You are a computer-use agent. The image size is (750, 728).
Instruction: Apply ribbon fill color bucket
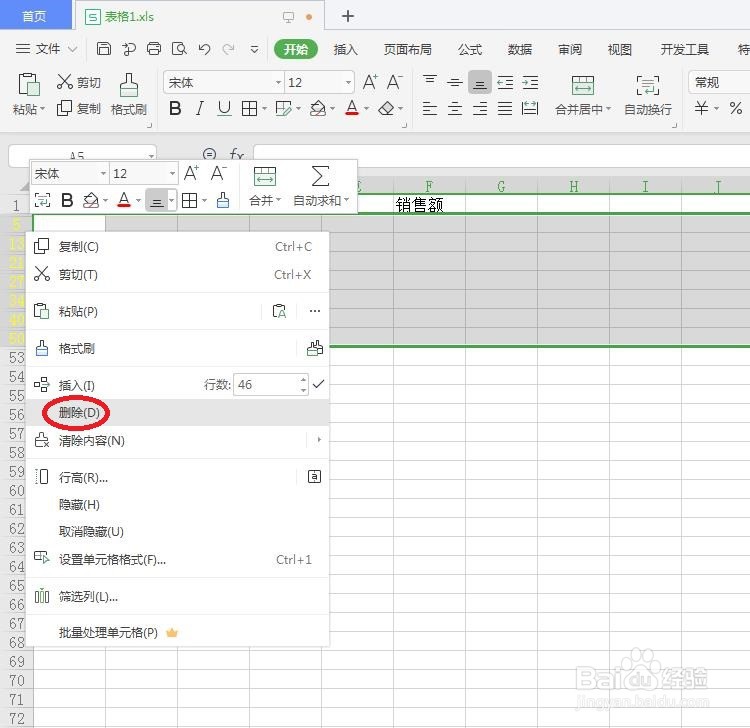pos(317,109)
